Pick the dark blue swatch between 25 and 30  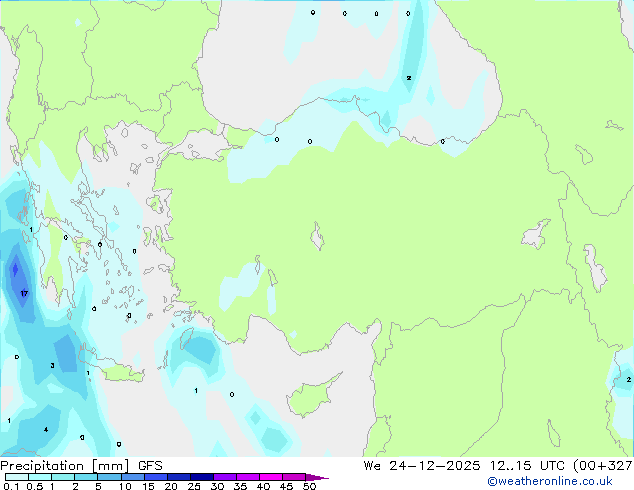(x=202, y=477)
